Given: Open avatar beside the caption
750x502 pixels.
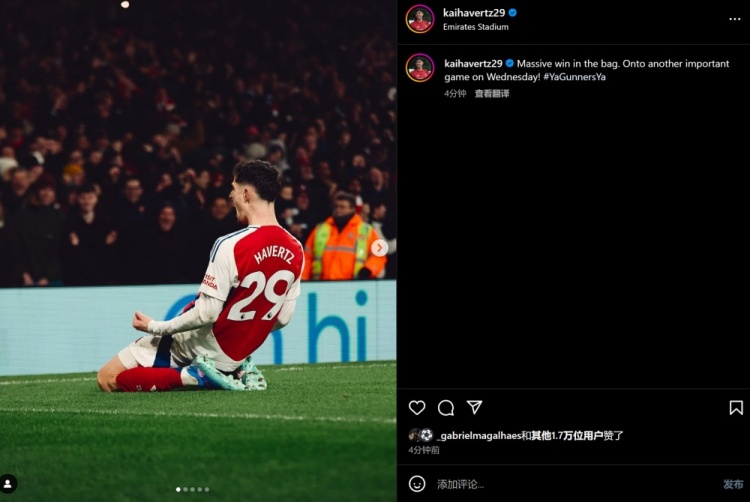Looking at the screenshot, I should 420,68.
